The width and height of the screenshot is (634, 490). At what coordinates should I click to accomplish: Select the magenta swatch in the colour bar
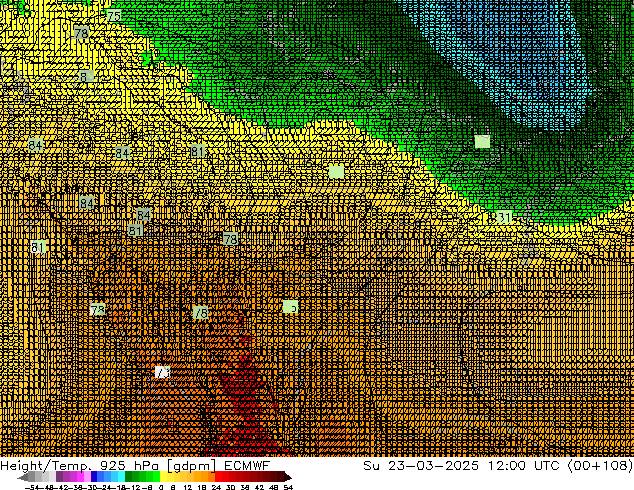click(80, 477)
